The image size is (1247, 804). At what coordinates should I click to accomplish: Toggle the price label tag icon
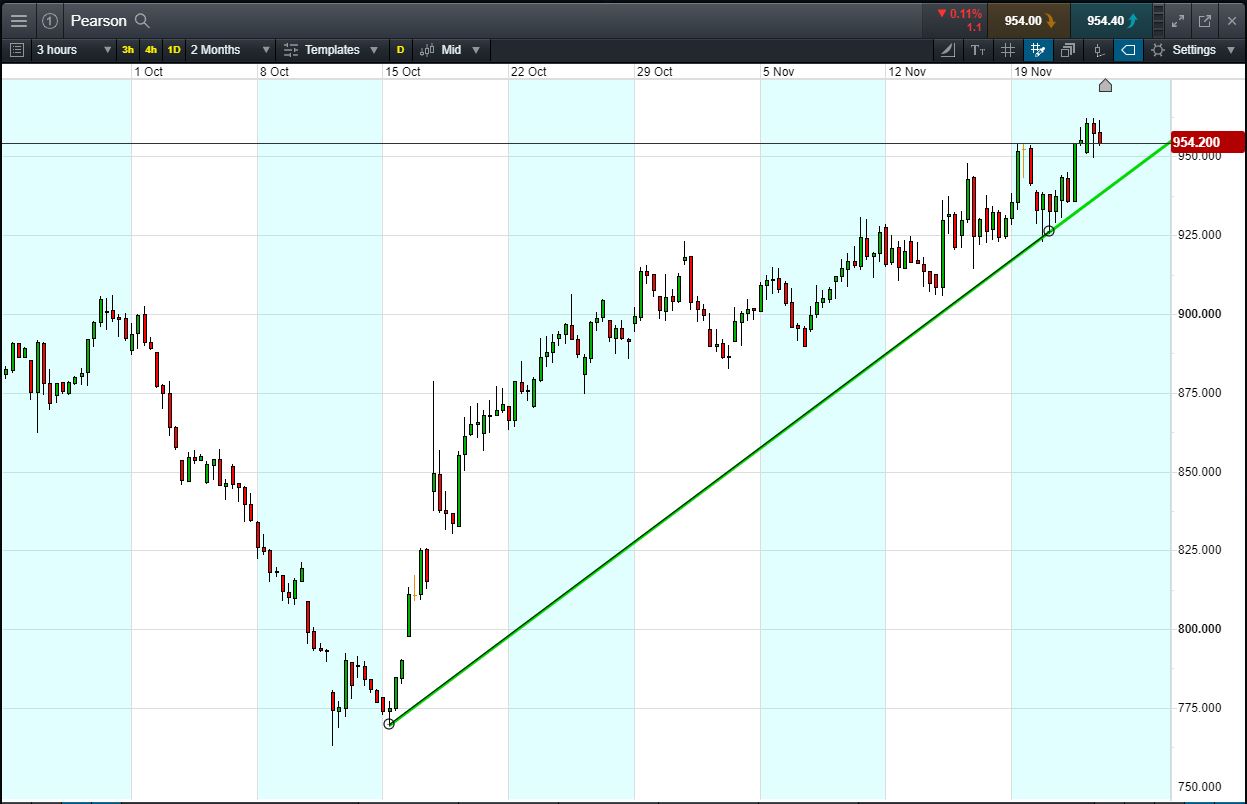[x=1128, y=49]
